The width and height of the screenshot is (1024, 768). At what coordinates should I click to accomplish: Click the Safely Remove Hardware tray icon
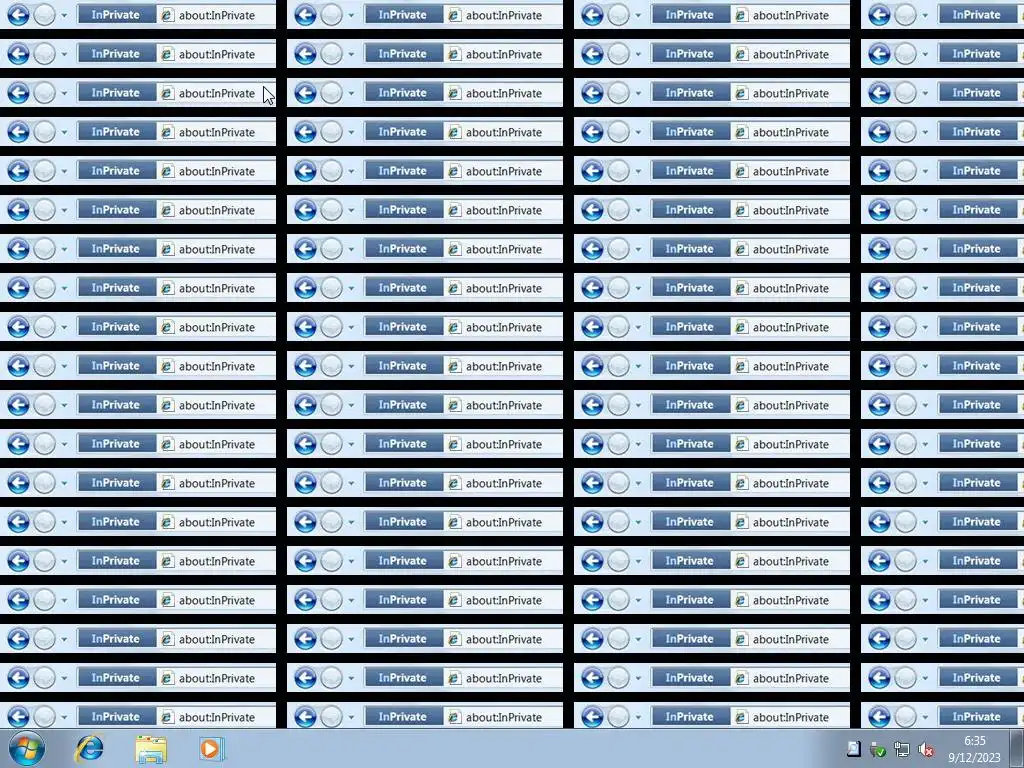click(x=878, y=750)
